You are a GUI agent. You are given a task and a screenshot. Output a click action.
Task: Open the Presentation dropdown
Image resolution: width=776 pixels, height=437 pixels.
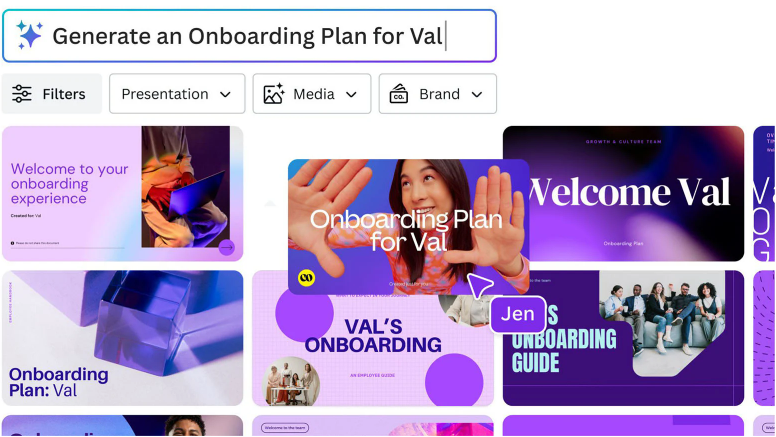[x=177, y=94]
